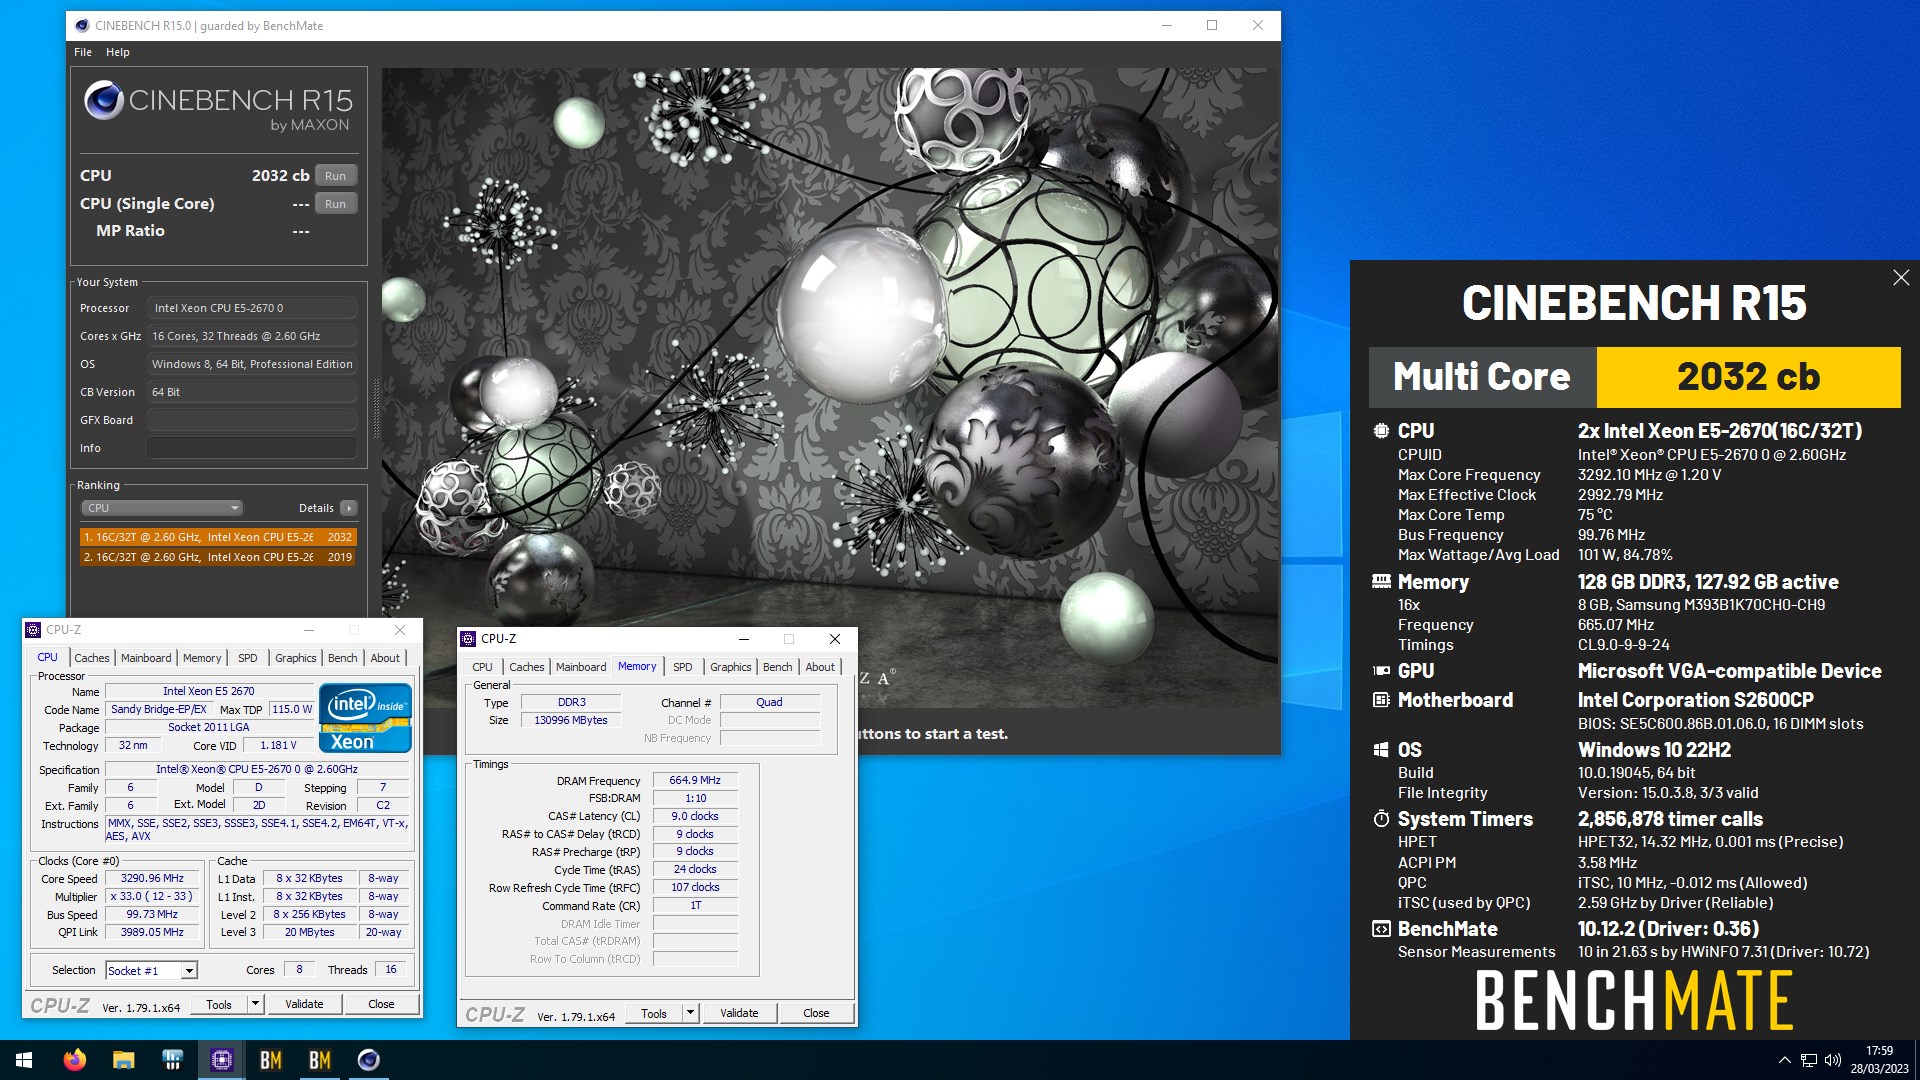Run the CPU Single Core benchmark
The height and width of the screenshot is (1080, 1920).
[x=336, y=204]
